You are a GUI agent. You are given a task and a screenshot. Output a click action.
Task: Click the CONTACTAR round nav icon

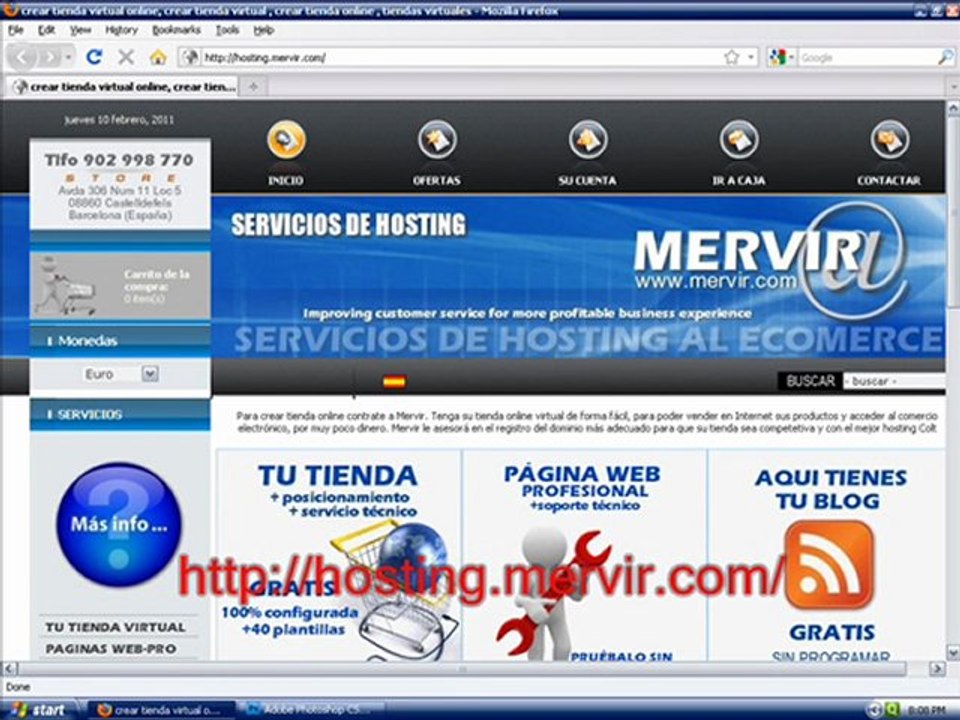(x=890, y=140)
